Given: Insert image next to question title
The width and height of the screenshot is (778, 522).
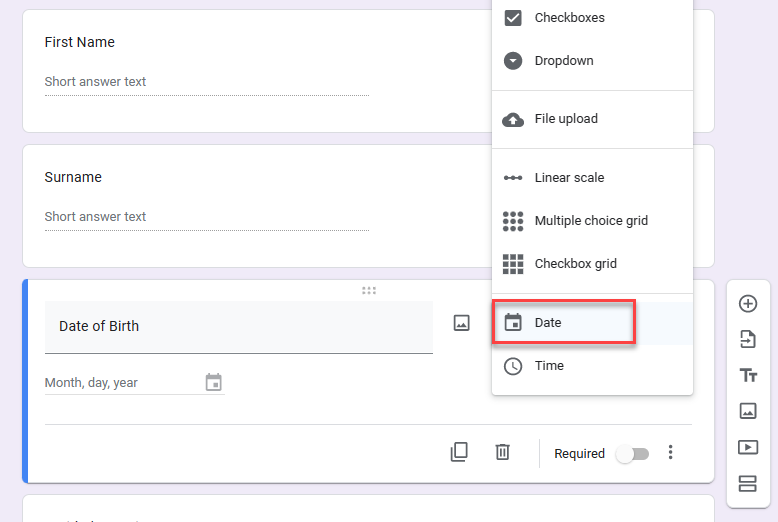Looking at the screenshot, I should pyautogui.click(x=461, y=323).
